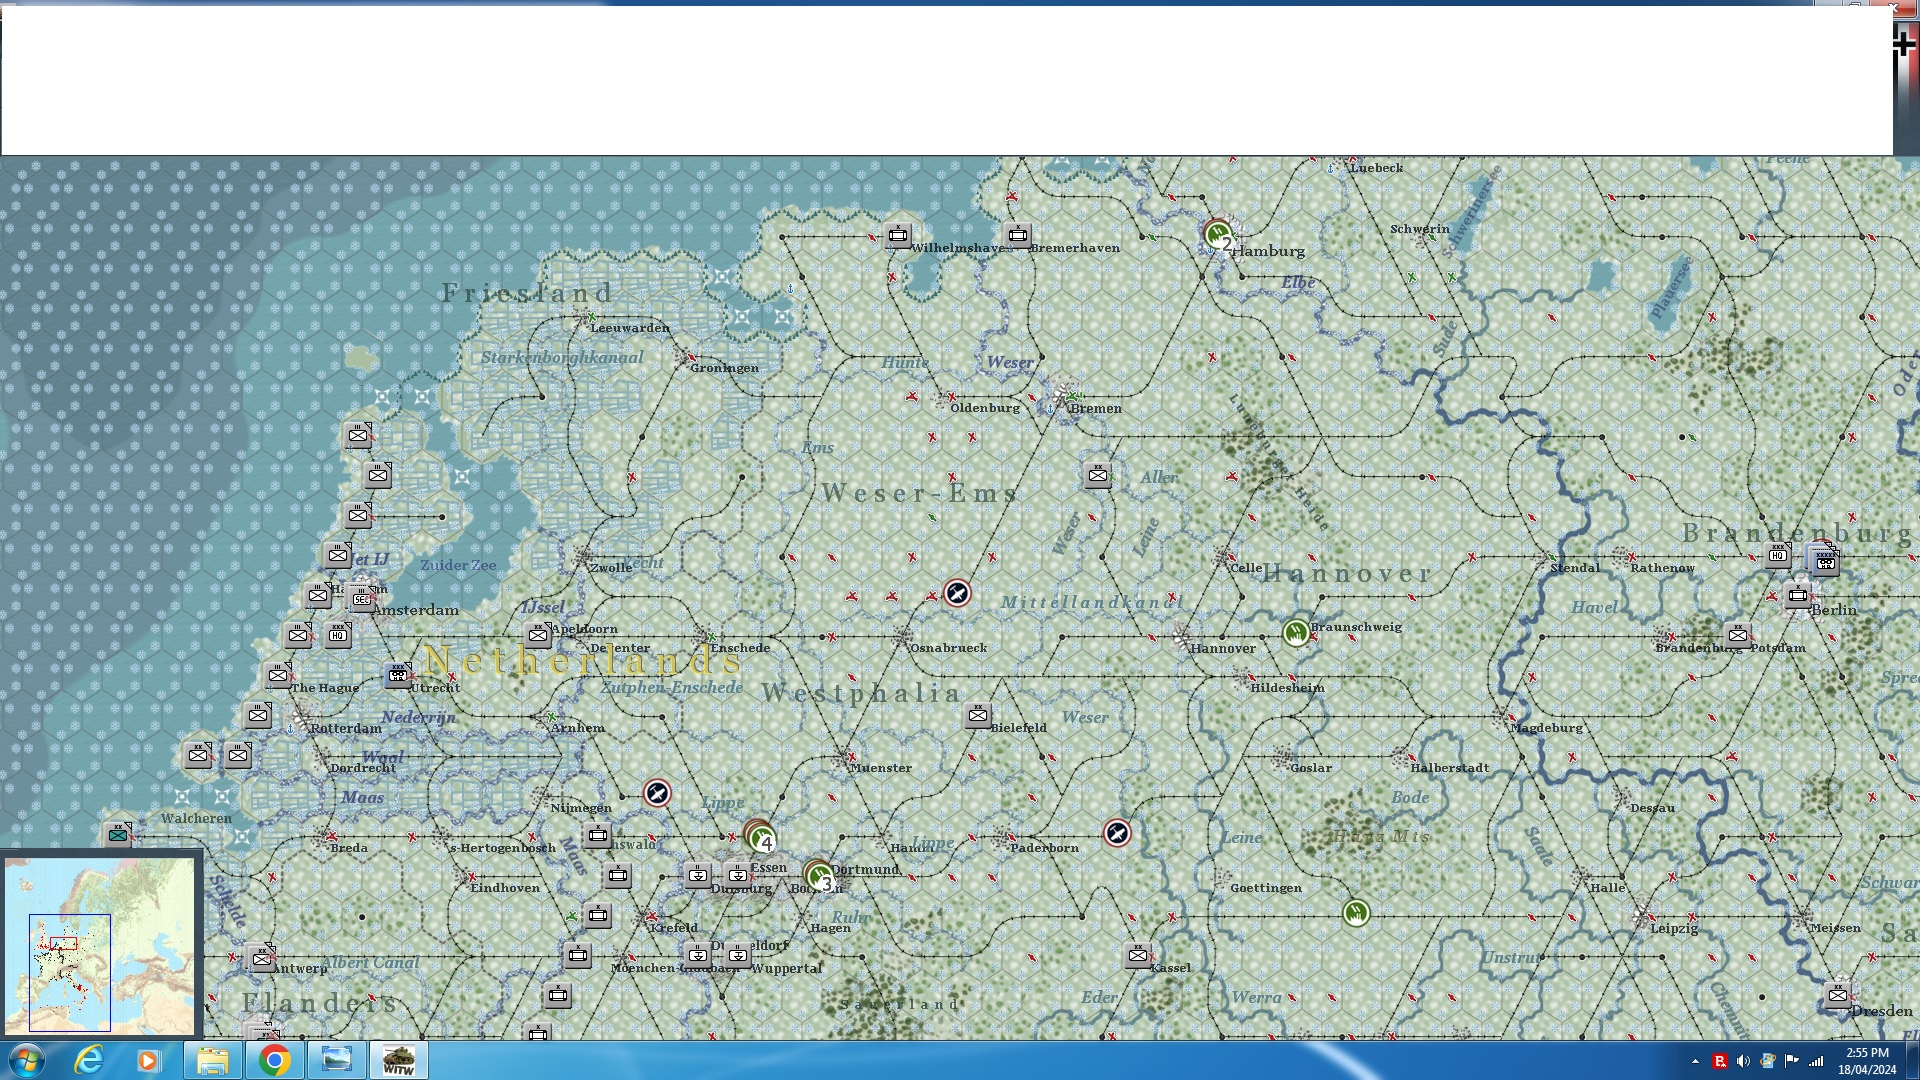The image size is (1920, 1080).
Task: Click the air base marker east of Paderborn
Action: tap(1117, 833)
